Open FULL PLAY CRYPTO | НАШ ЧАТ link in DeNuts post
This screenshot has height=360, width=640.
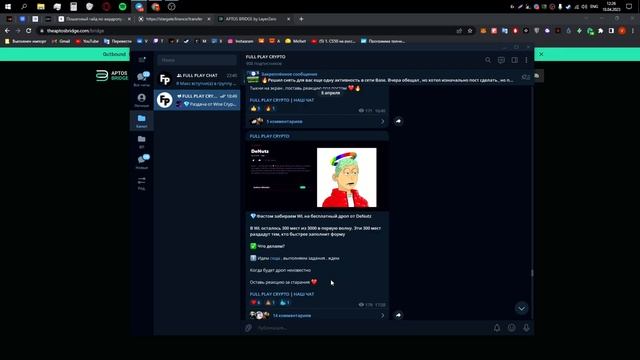coord(282,294)
